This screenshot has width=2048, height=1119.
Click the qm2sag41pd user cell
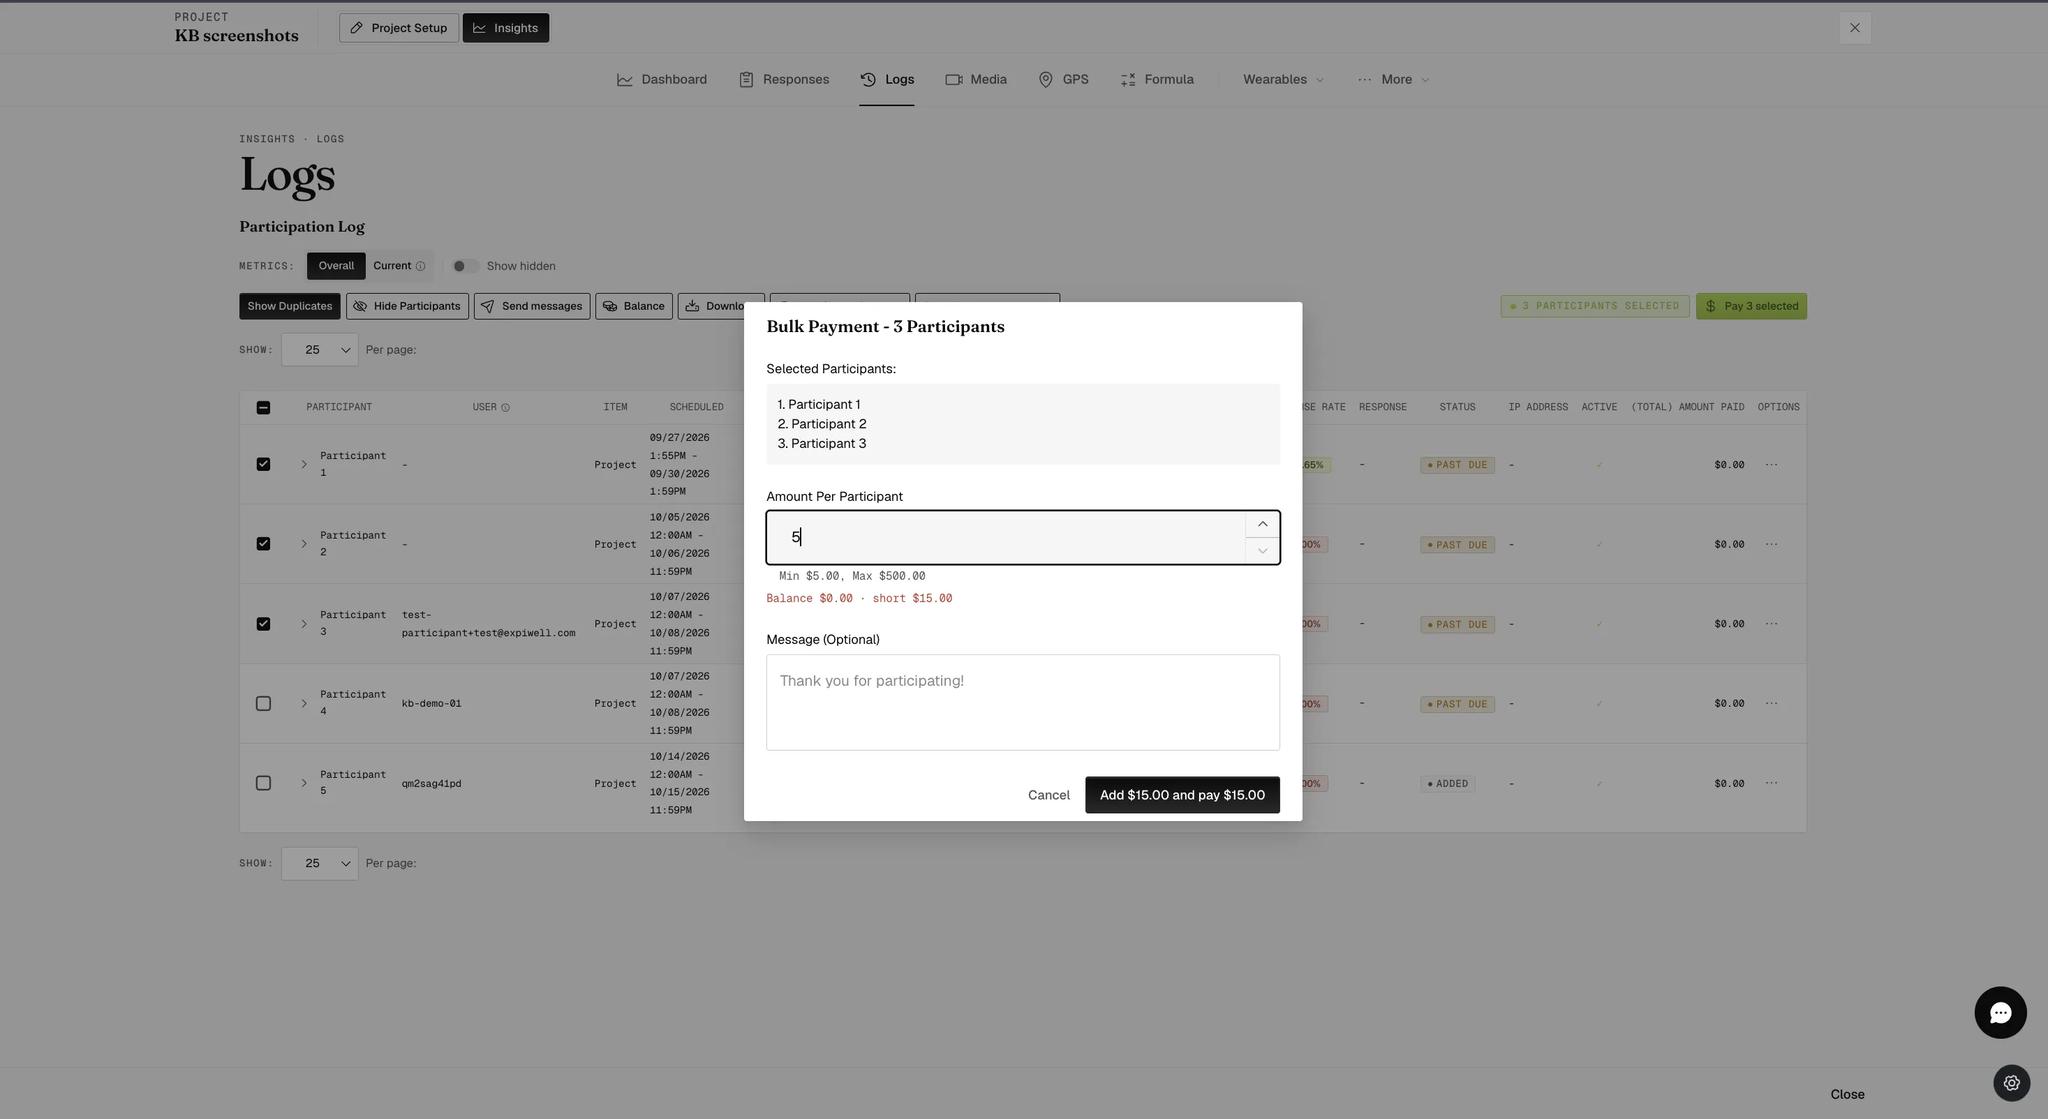(x=432, y=784)
